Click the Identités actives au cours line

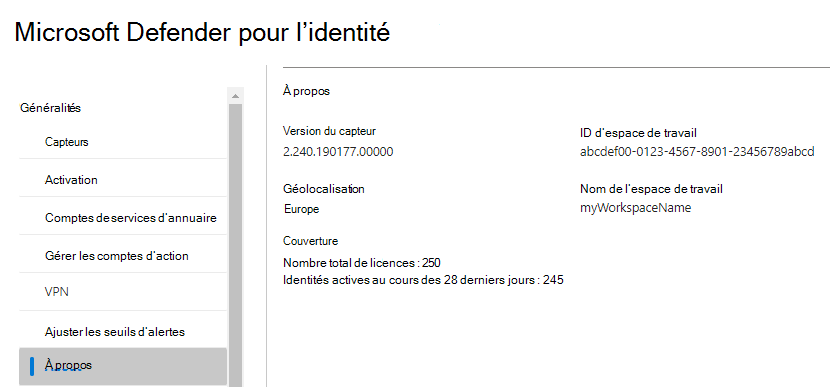click(423, 280)
